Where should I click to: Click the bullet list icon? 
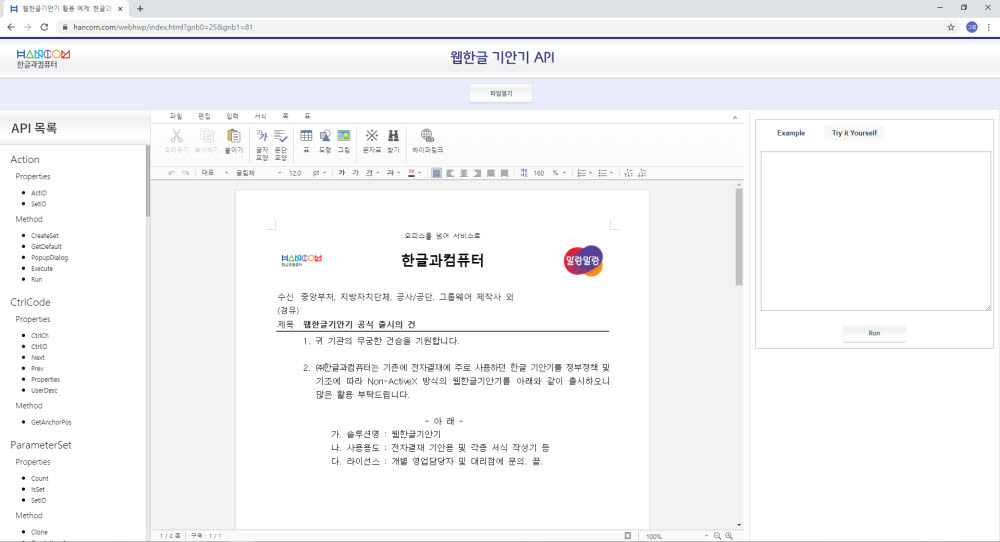(601, 173)
